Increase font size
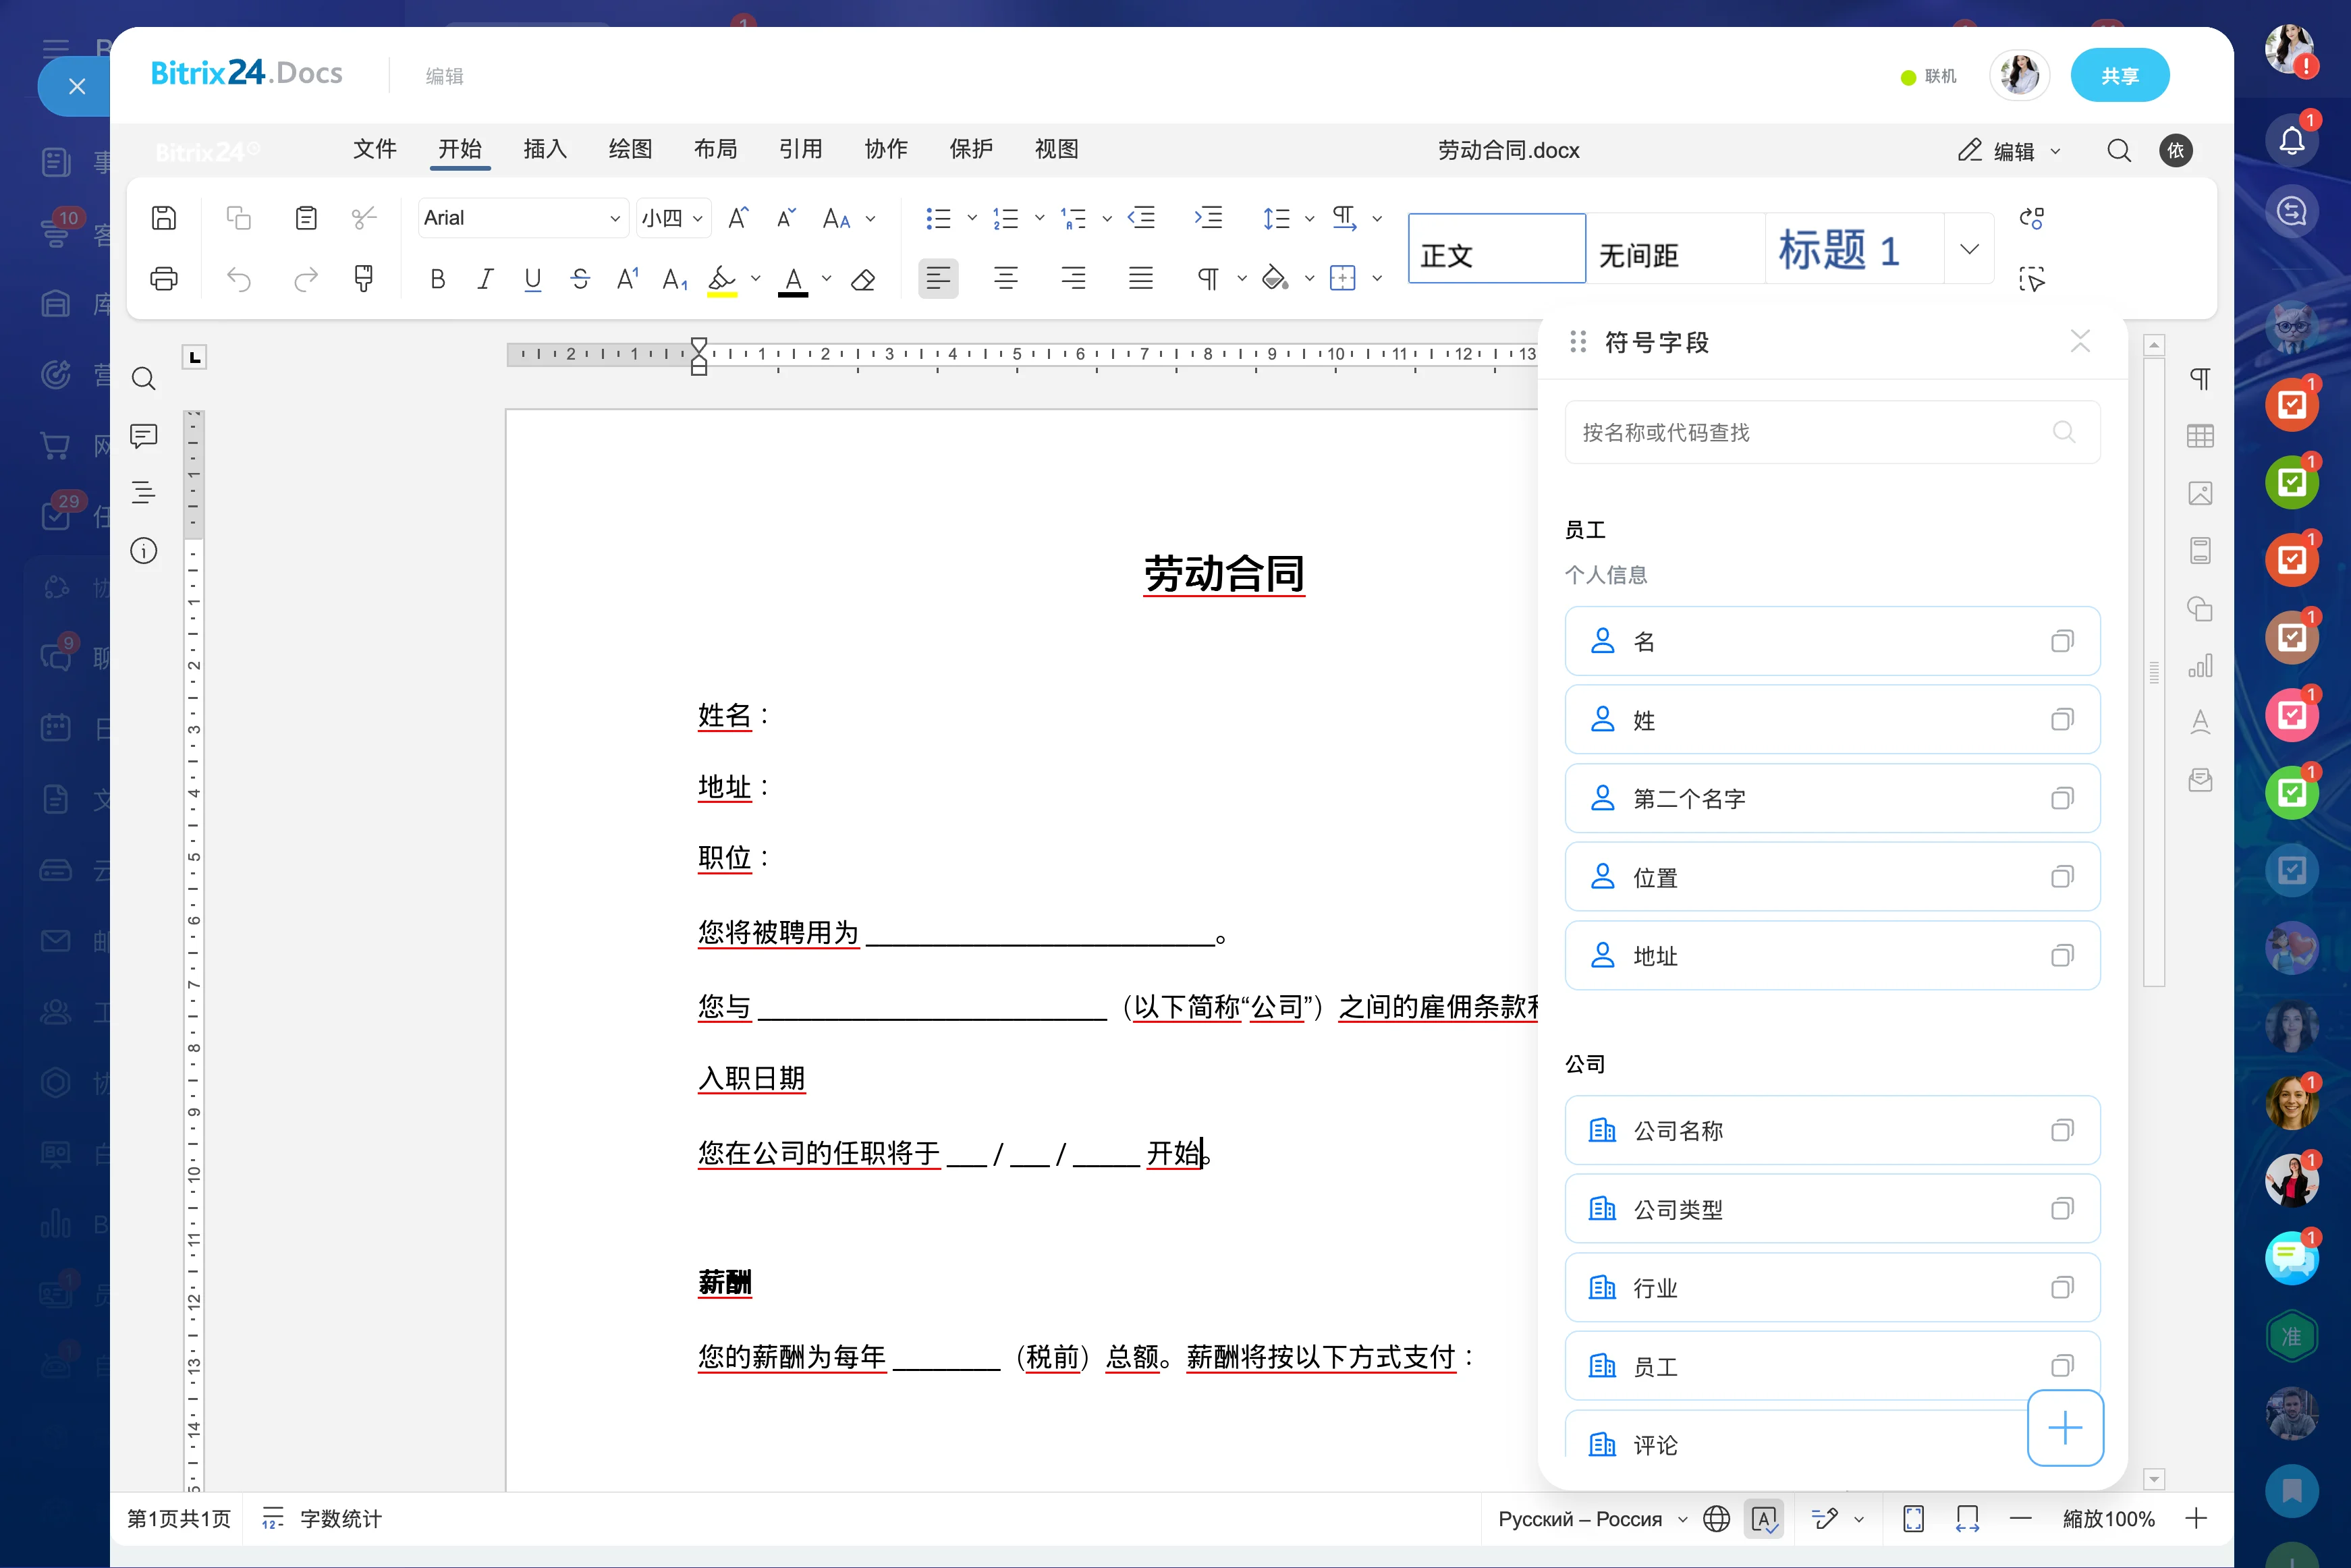 [738, 217]
